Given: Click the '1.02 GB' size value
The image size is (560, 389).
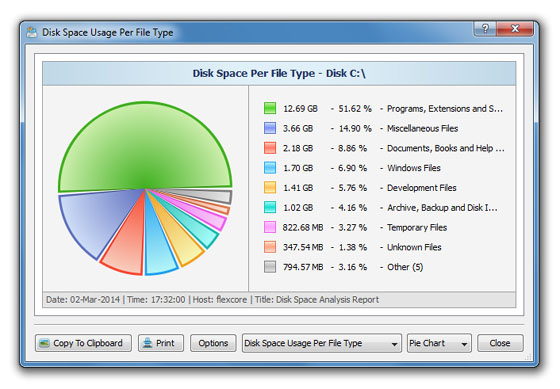Looking at the screenshot, I should coord(298,208).
